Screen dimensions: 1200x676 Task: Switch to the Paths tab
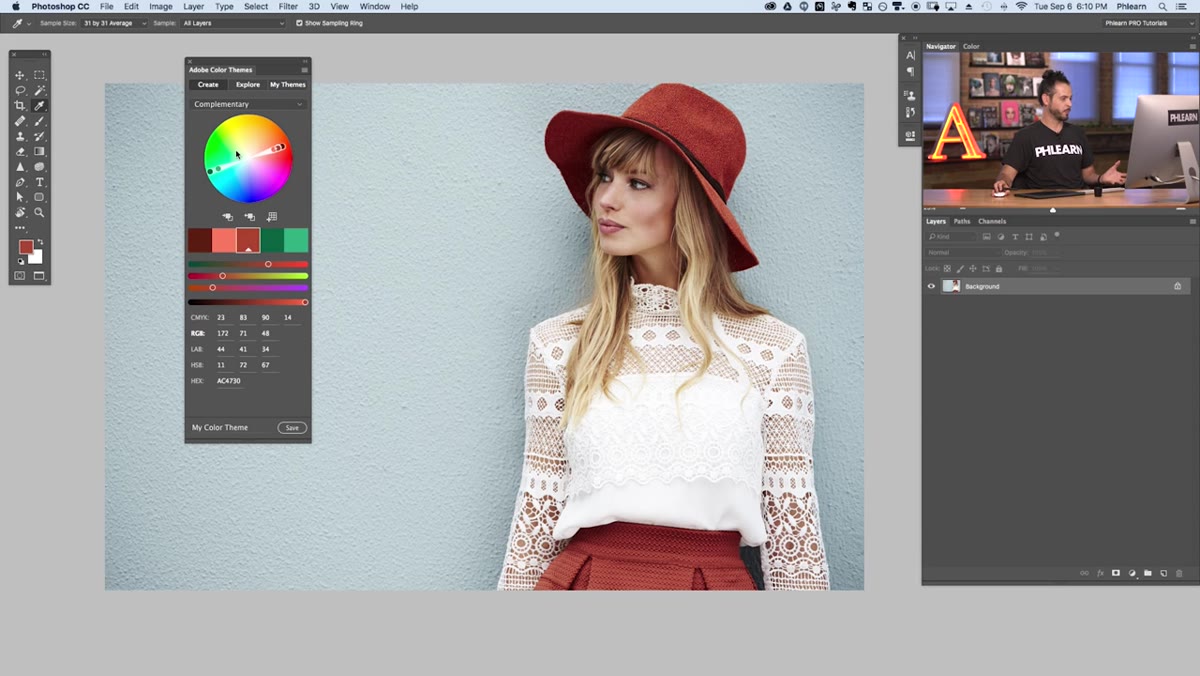[x=961, y=221]
